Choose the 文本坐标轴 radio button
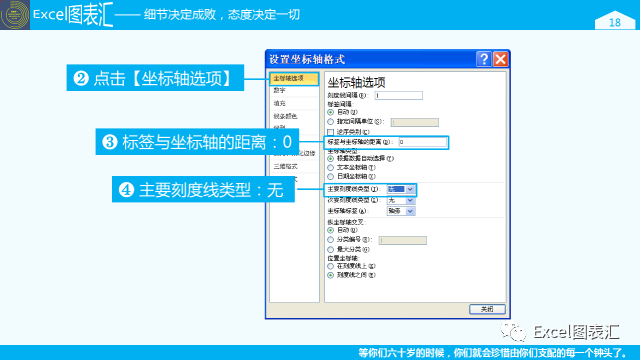Image resolution: width=640 pixels, height=360 pixels. tap(331, 168)
